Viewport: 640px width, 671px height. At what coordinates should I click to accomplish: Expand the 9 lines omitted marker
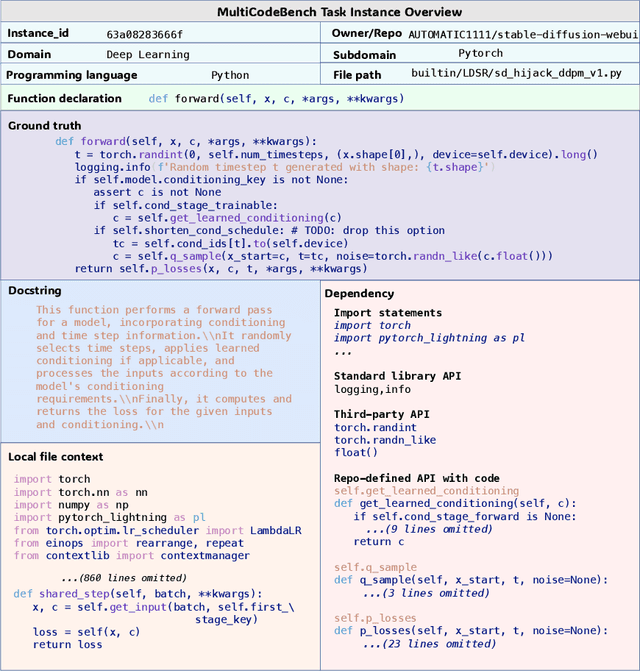pyautogui.click(x=415, y=528)
